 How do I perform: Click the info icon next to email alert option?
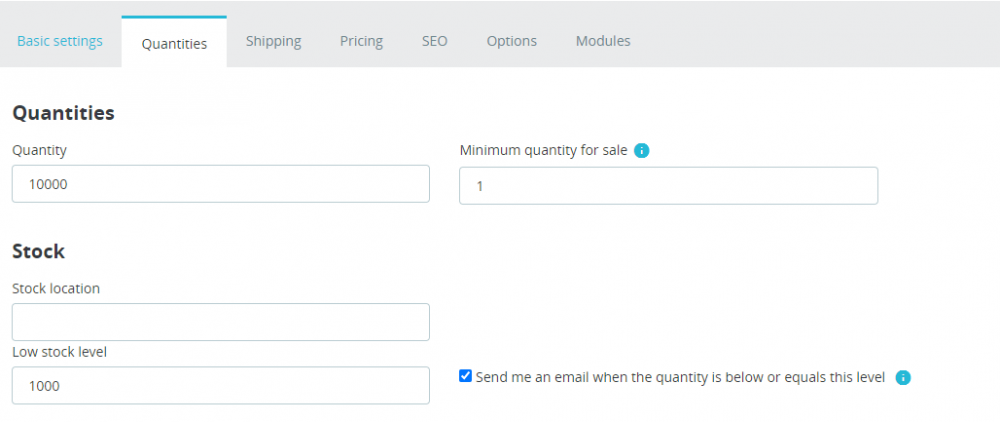tap(903, 378)
